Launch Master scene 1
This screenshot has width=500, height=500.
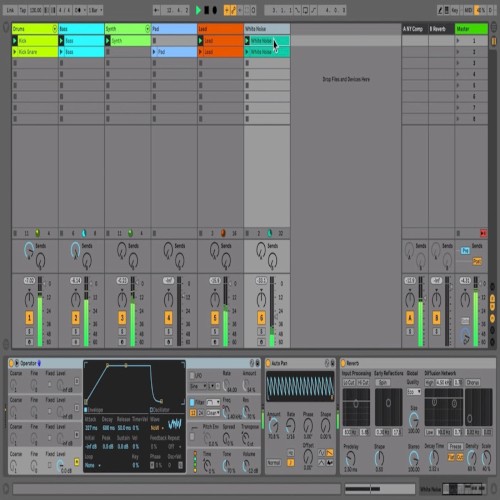(x=458, y=41)
